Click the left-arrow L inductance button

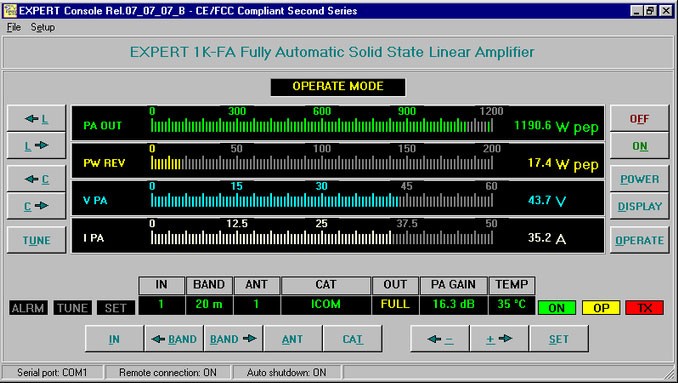36,118
